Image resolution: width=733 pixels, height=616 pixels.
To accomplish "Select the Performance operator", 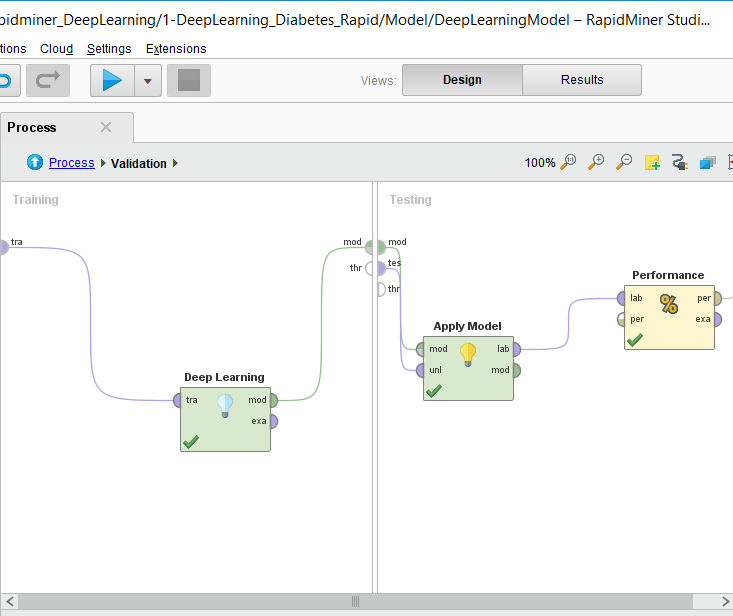I will click(x=669, y=317).
